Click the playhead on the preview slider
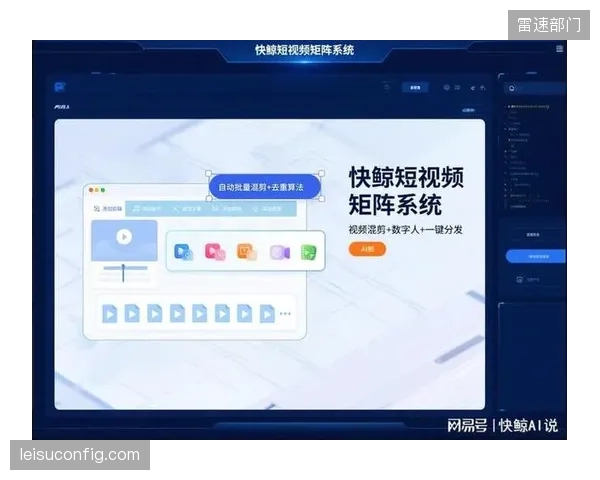Image resolution: width=600 pixels, height=480 pixels. coord(123,273)
